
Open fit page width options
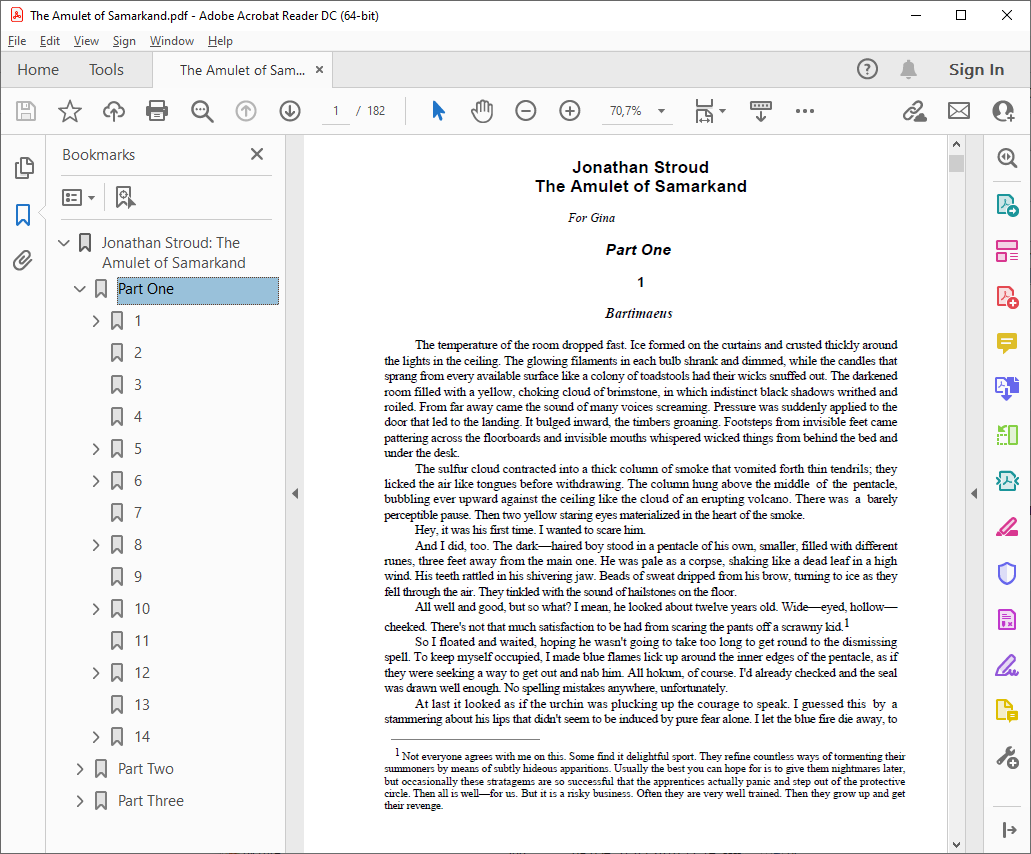click(x=709, y=111)
